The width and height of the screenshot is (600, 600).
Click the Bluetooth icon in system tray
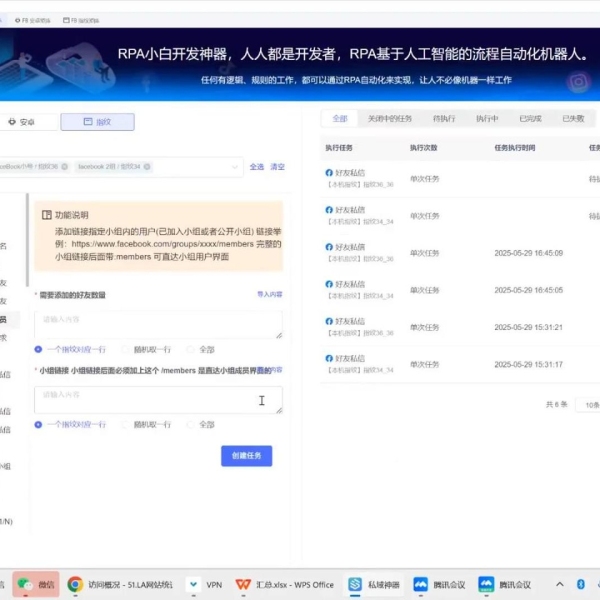tap(581, 584)
